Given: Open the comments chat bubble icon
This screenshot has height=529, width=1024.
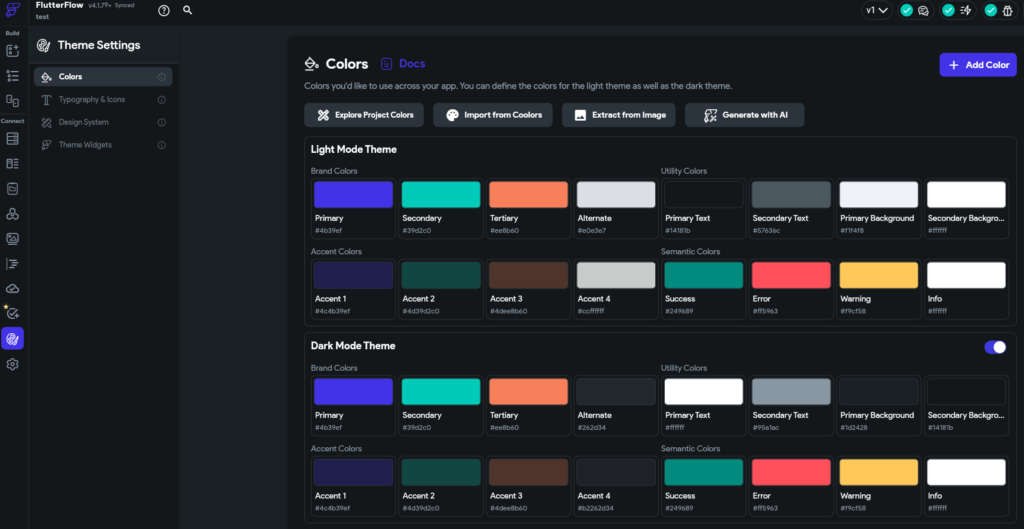Looking at the screenshot, I should 923,10.
